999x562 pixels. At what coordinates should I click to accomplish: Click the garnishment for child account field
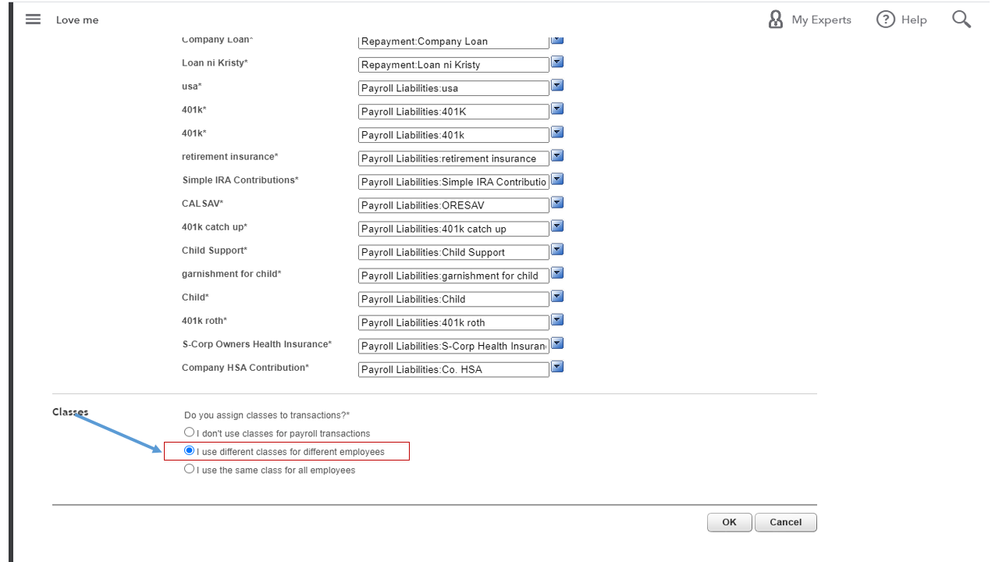coord(453,276)
